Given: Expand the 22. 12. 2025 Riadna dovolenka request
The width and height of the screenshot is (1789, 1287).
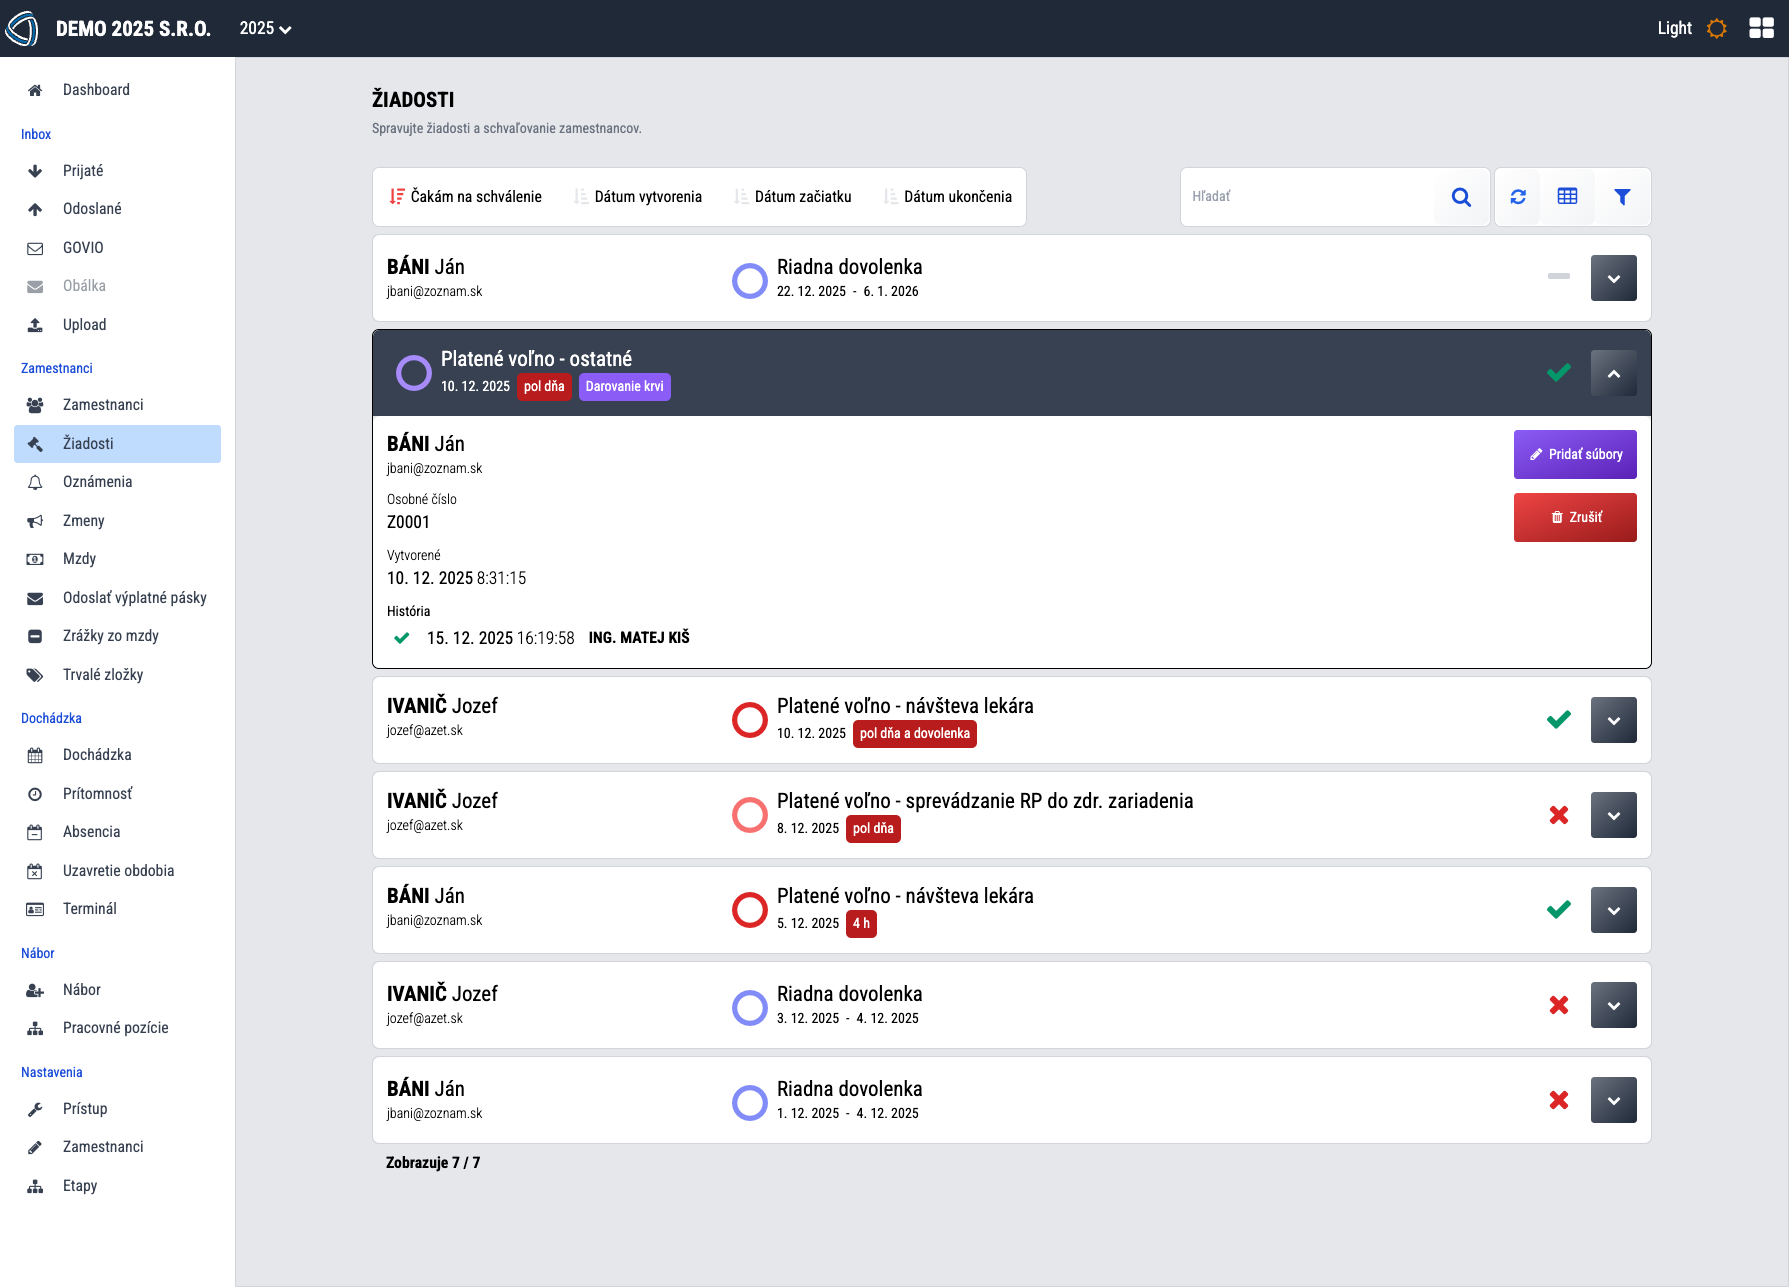Looking at the screenshot, I should (x=1613, y=278).
